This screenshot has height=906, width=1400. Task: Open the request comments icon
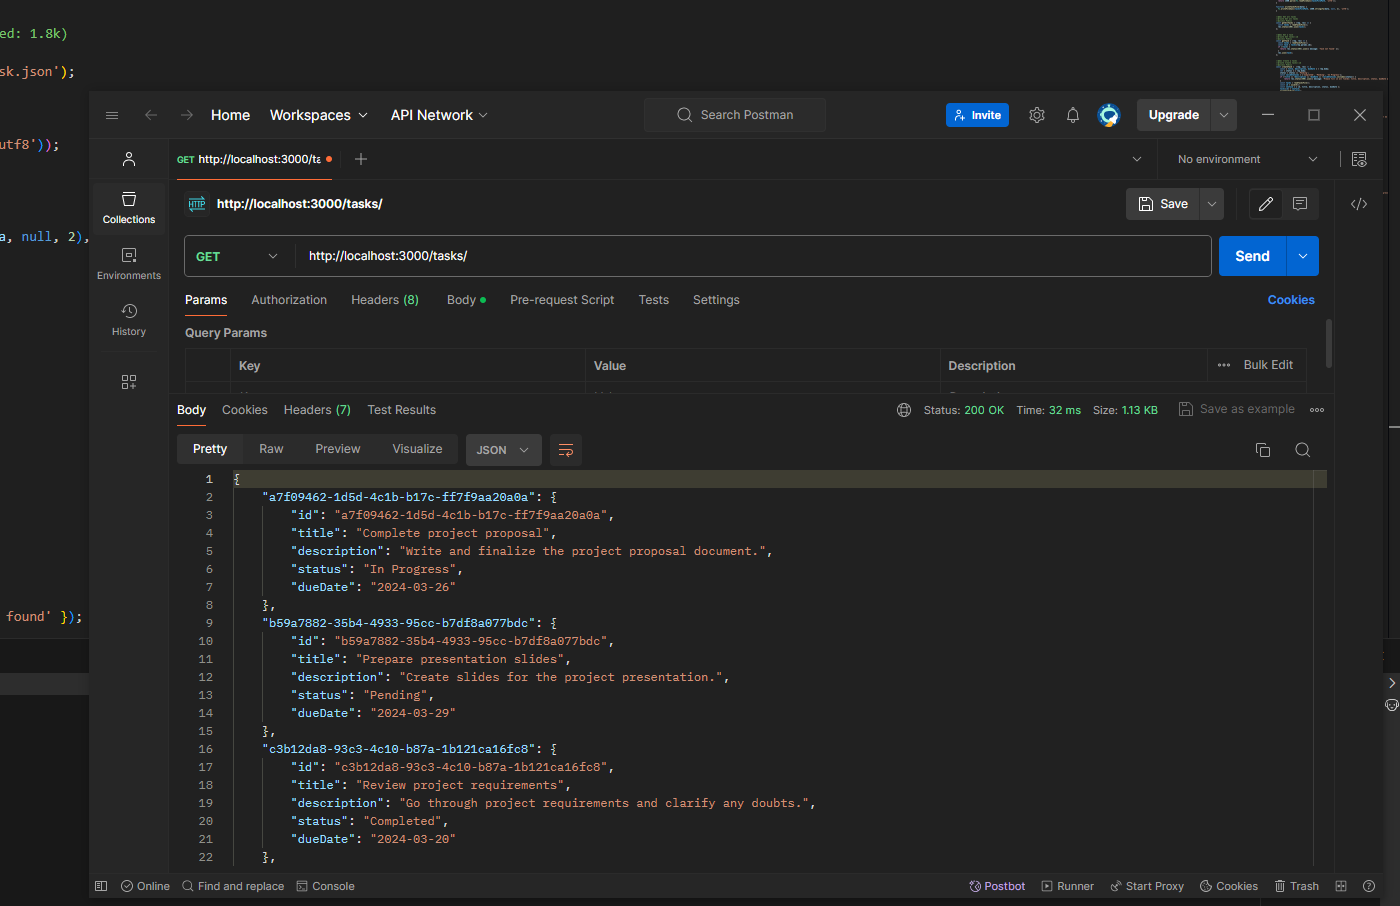click(x=1300, y=204)
